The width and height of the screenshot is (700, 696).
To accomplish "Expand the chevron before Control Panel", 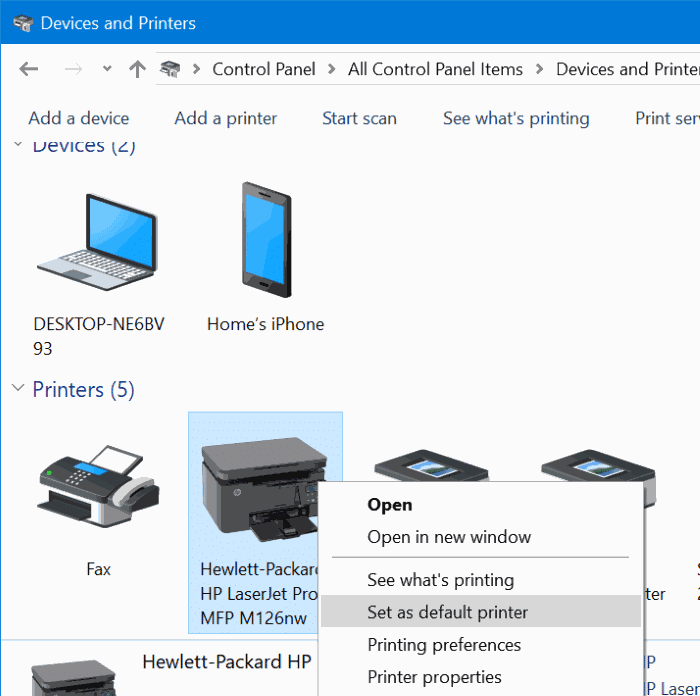I will tap(196, 69).
